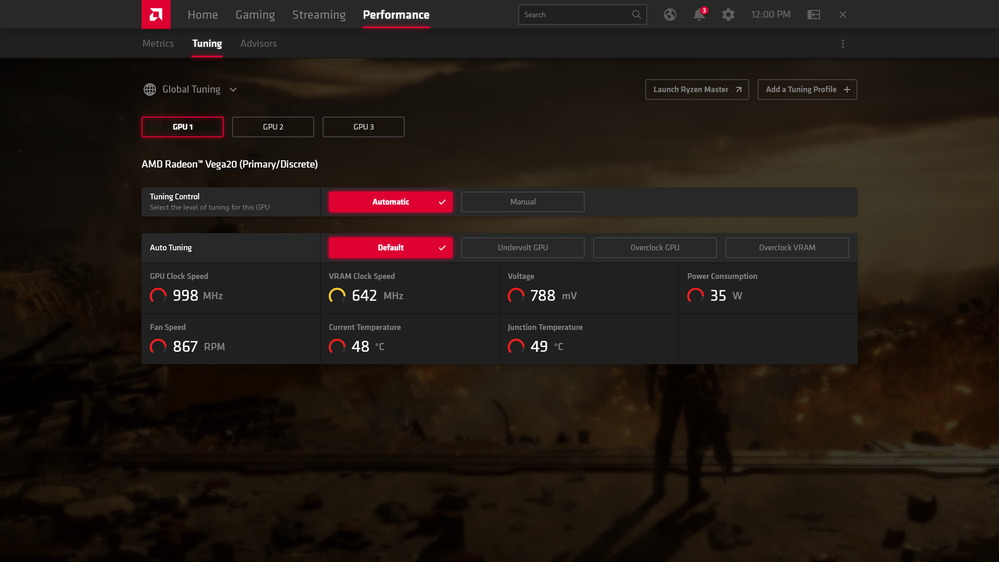This screenshot has height=562, width=999.
Task: Click the 12:00 PM clock
Action: coord(771,15)
